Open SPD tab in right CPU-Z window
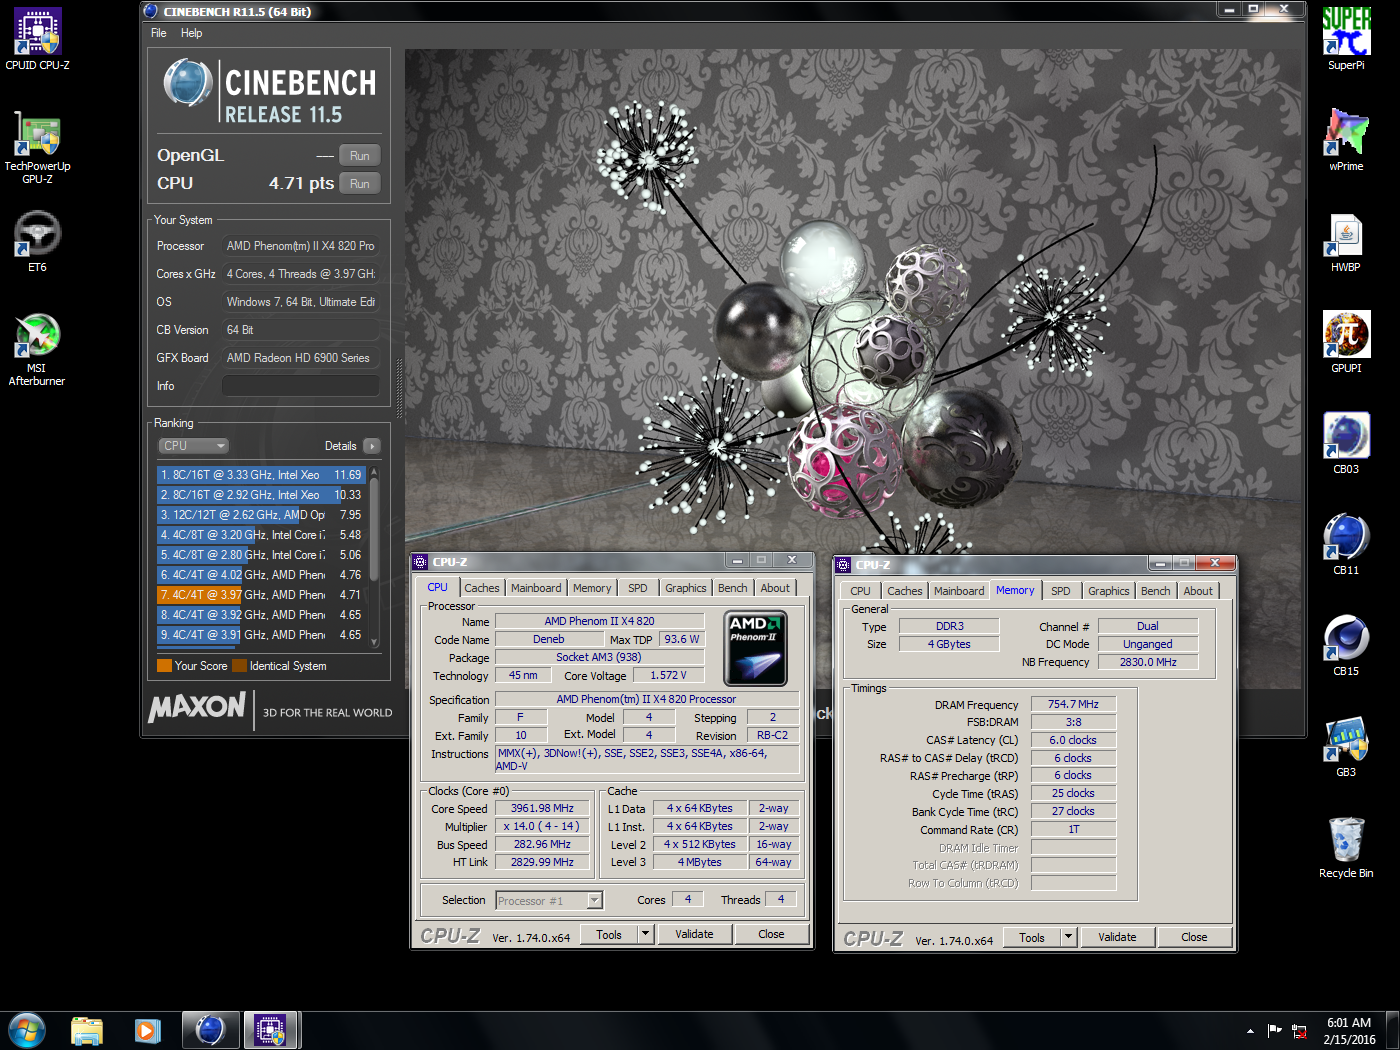This screenshot has width=1400, height=1050. click(1061, 591)
